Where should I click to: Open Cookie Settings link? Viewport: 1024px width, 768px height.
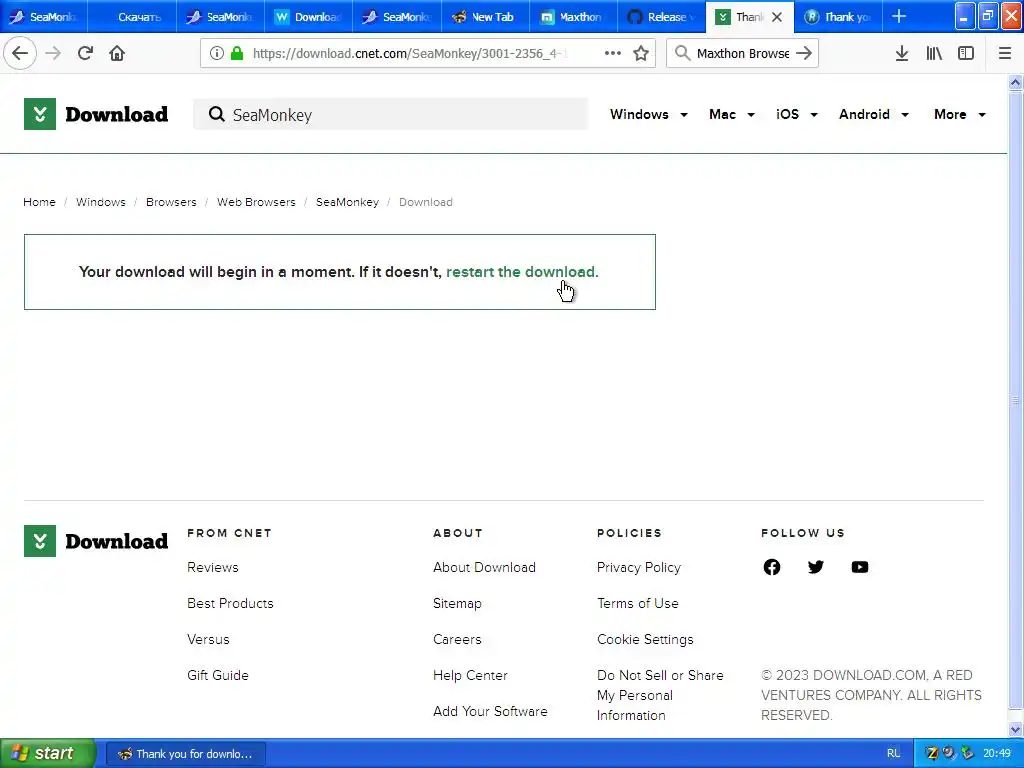(645, 639)
